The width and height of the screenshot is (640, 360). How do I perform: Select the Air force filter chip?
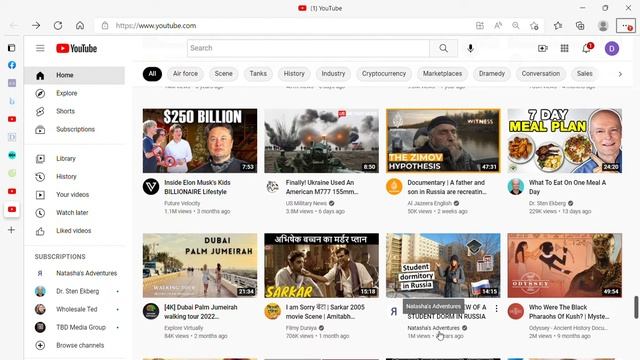click(185, 74)
